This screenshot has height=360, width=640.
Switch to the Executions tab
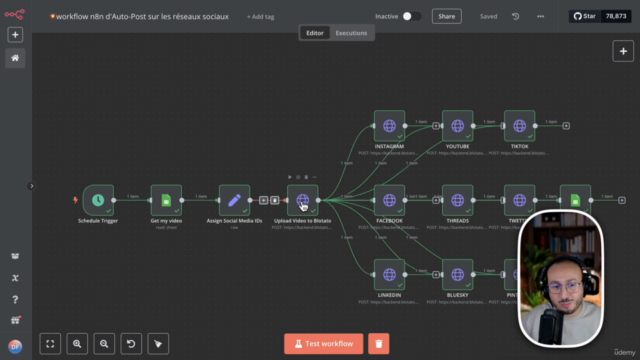(x=351, y=33)
